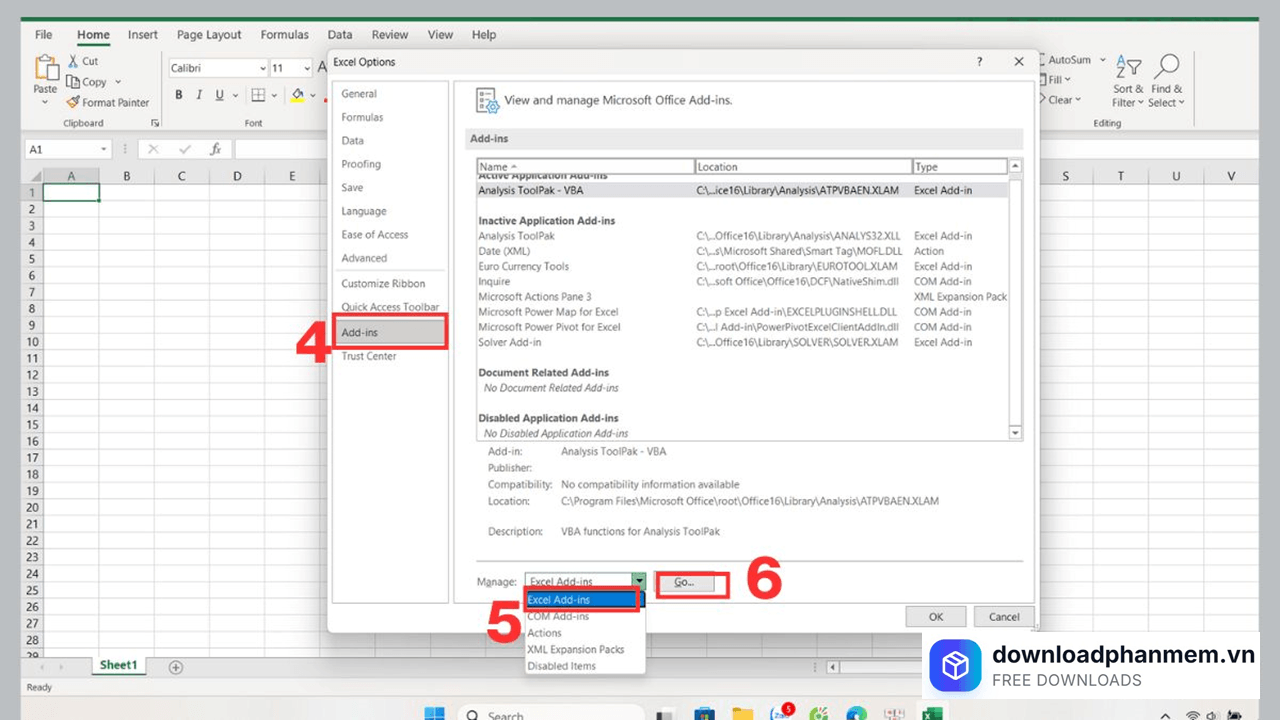Open the Borders dropdown arrow
Viewport: 1280px width, 720px height.
pos(274,95)
